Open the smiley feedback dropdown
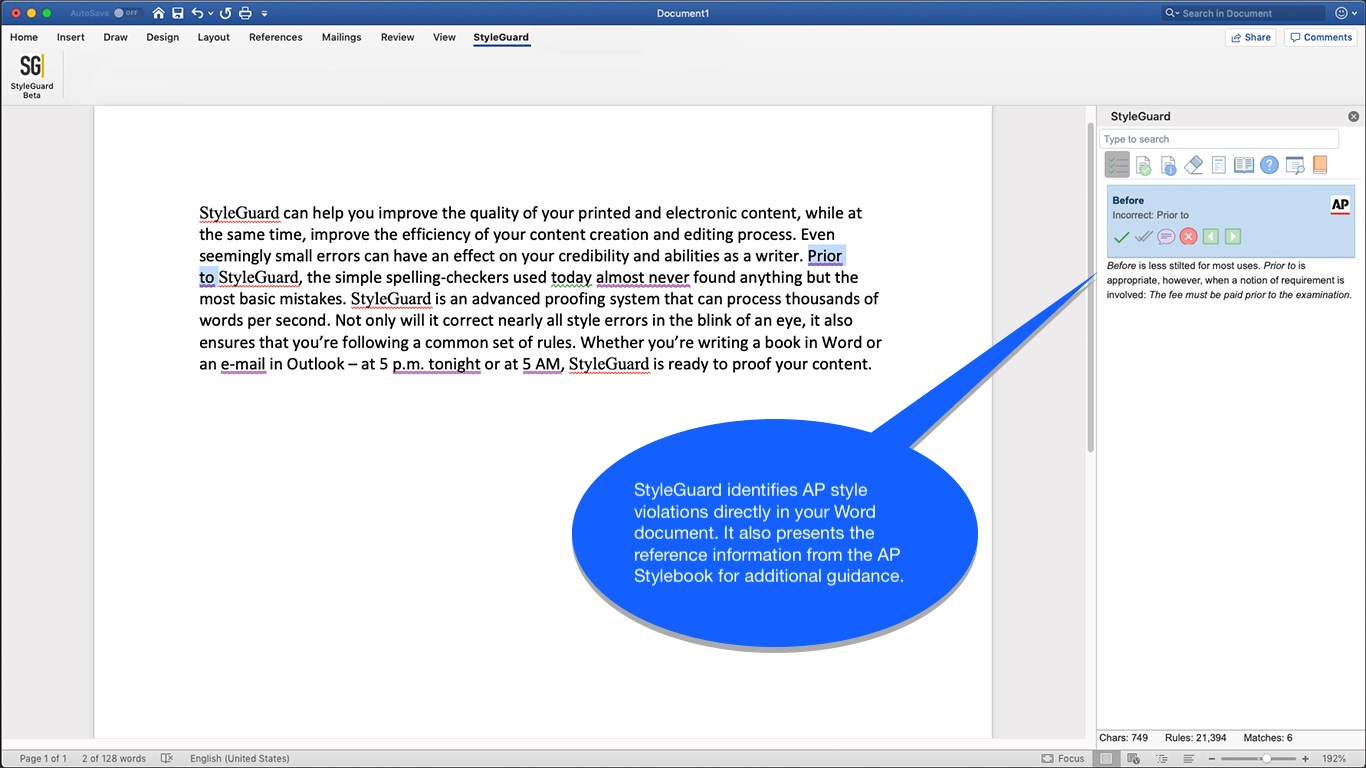This screenshot has height=768, width=1366. (1346, 13)
